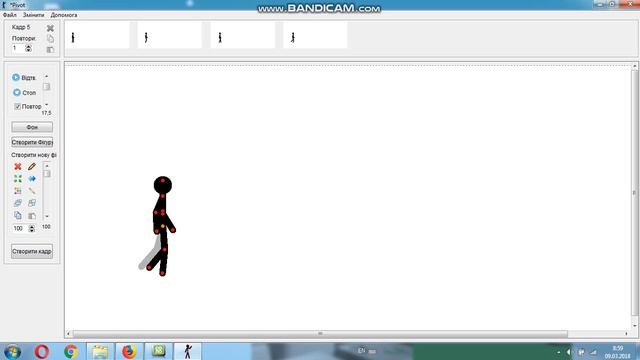Click the stick figure's head handle

click(163, 180)
